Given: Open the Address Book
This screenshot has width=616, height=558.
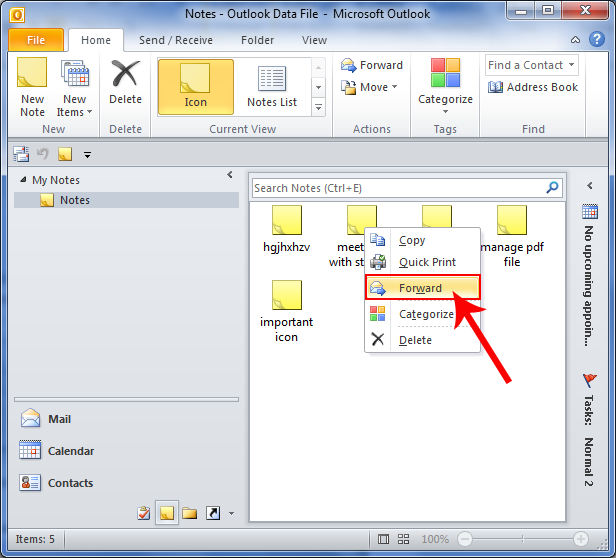Looking at the screenshot, I should point(533,87).
